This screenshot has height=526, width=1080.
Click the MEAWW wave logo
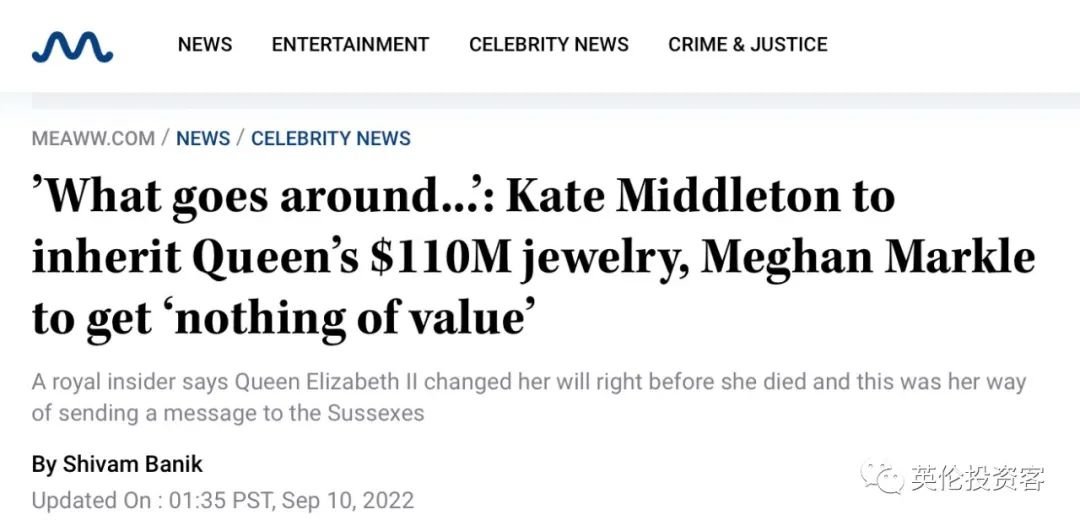click(72, 48)
